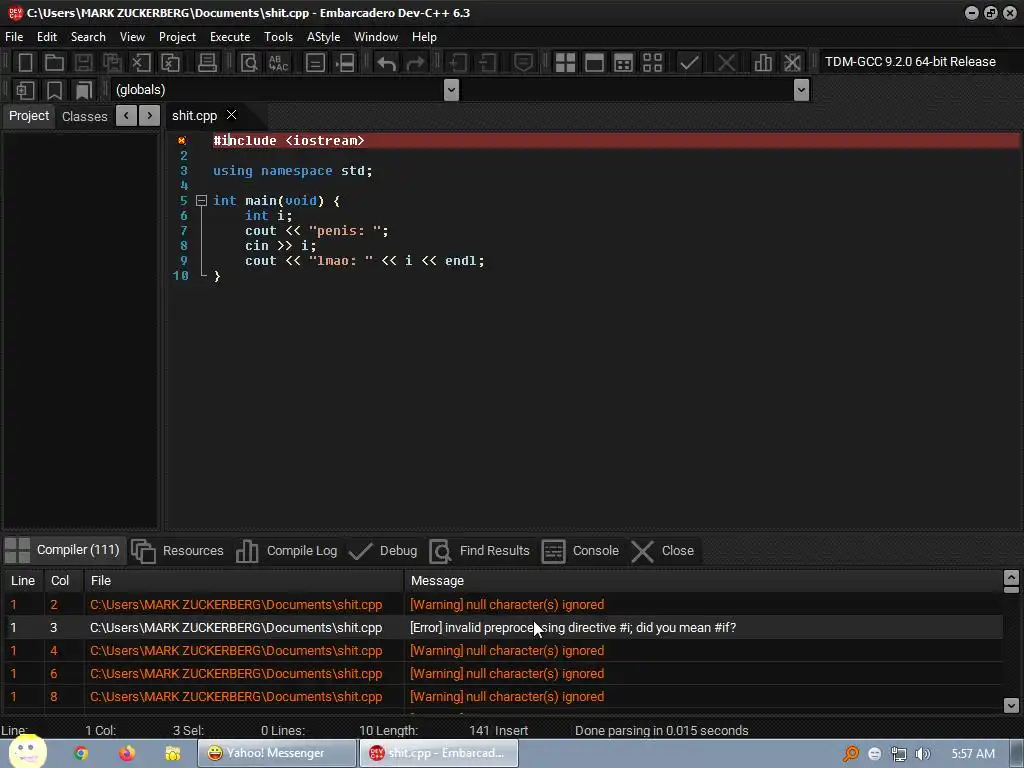
Task: Click the Toggle Comment icon
Action: click(523, 63)
